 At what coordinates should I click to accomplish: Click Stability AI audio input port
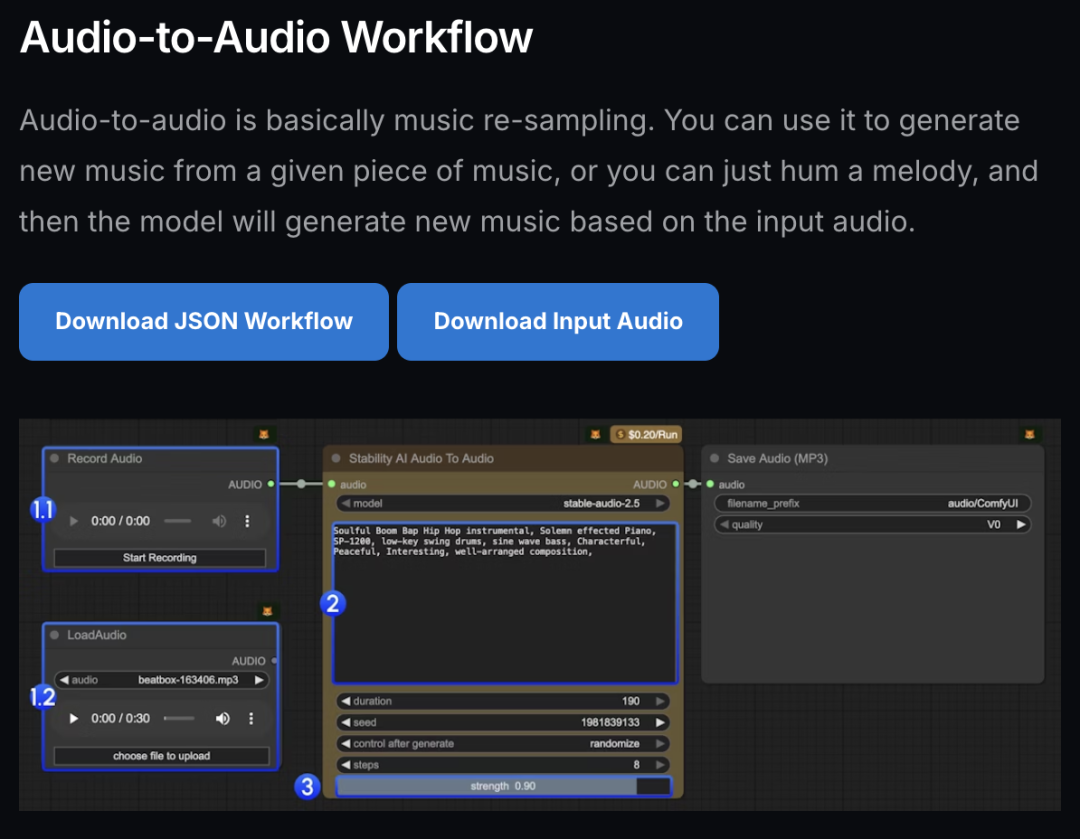click(x=331, y=484)
